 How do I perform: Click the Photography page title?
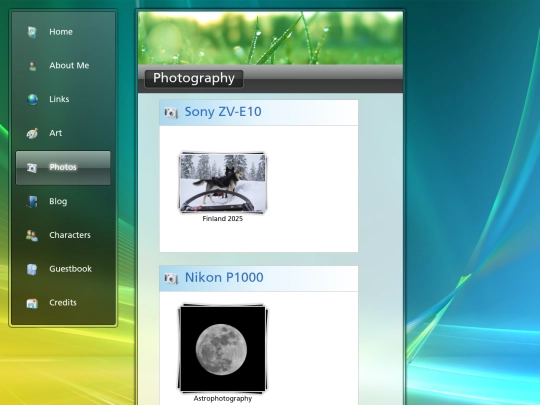click(x=194, y=78)
